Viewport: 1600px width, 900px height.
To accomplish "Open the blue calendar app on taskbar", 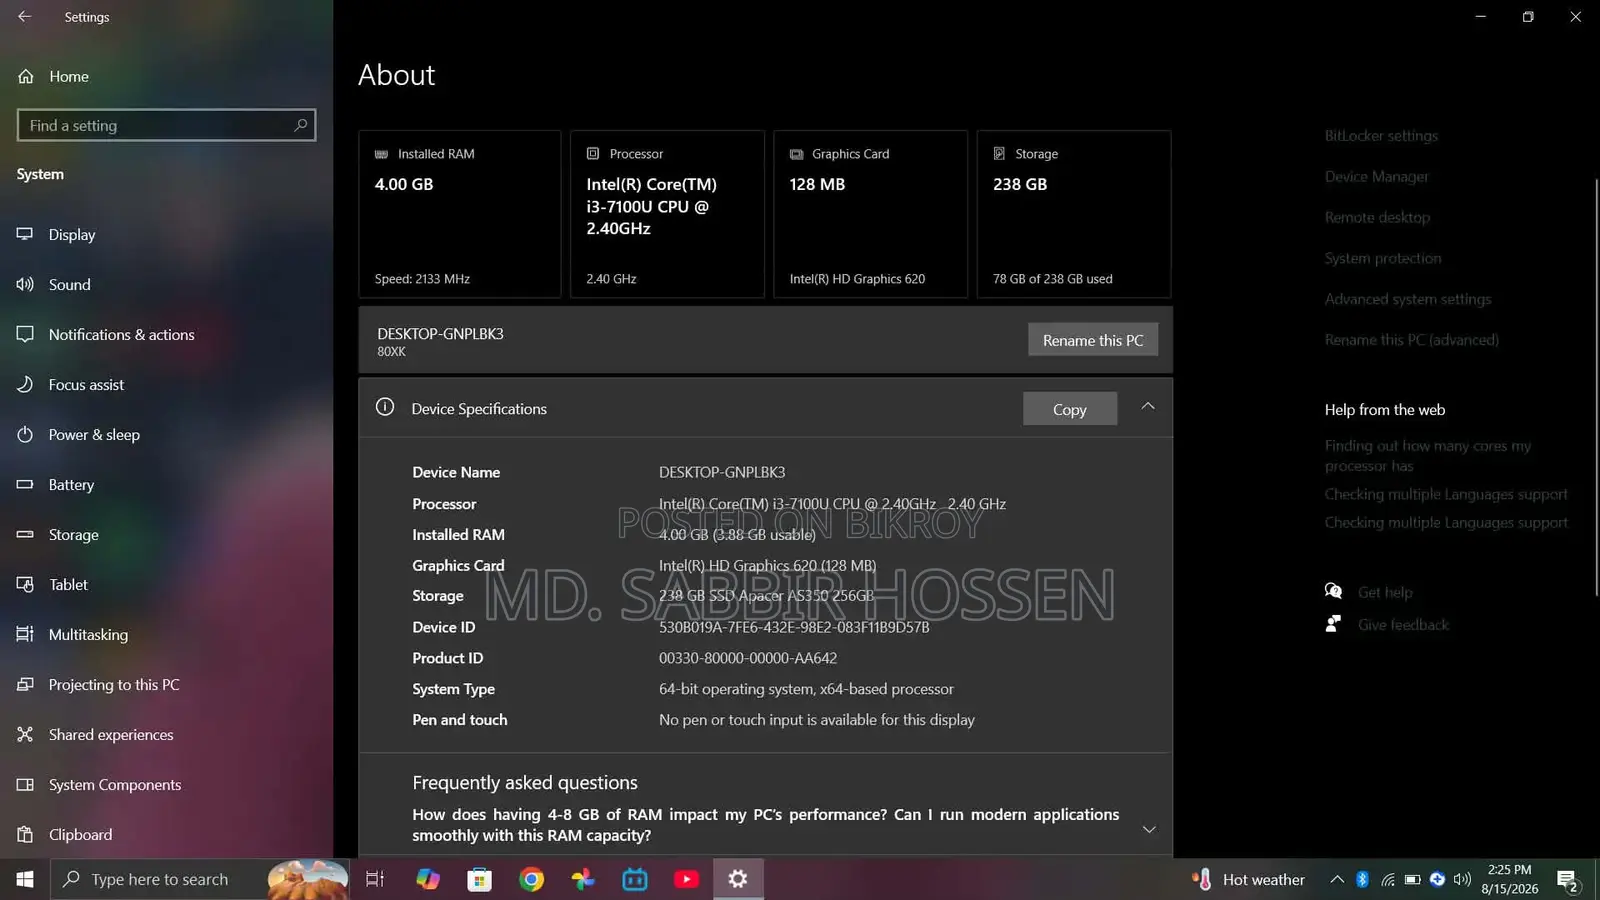I will pyautogui.click(x=635, y=879).
